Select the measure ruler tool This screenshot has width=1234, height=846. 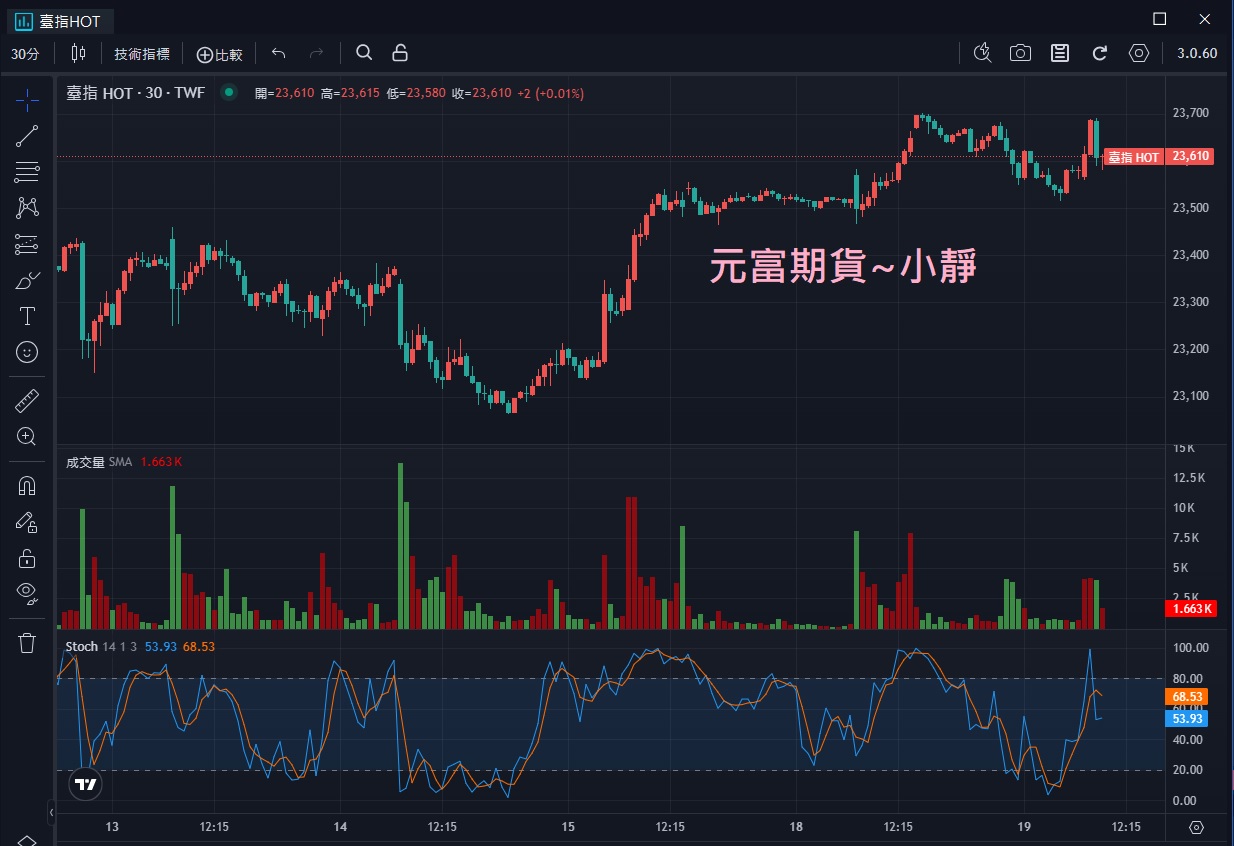[x=27, y=399]
